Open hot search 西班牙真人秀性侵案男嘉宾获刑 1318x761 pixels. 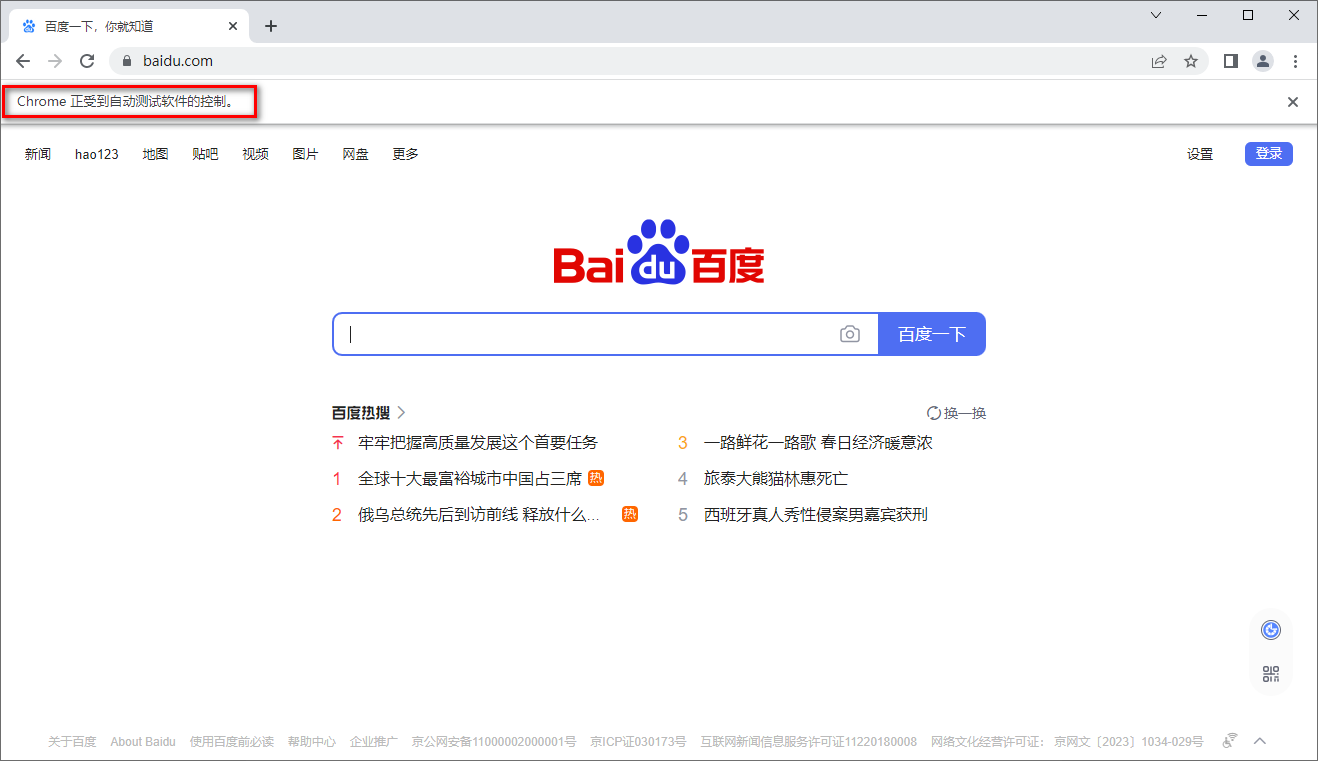pyautogui.click(x=816, y=515)
